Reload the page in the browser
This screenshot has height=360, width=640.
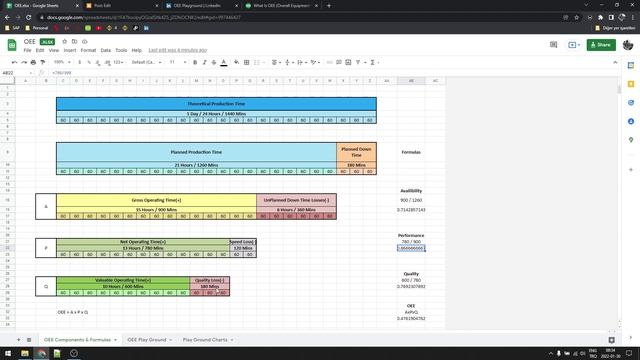pos(29,18)
